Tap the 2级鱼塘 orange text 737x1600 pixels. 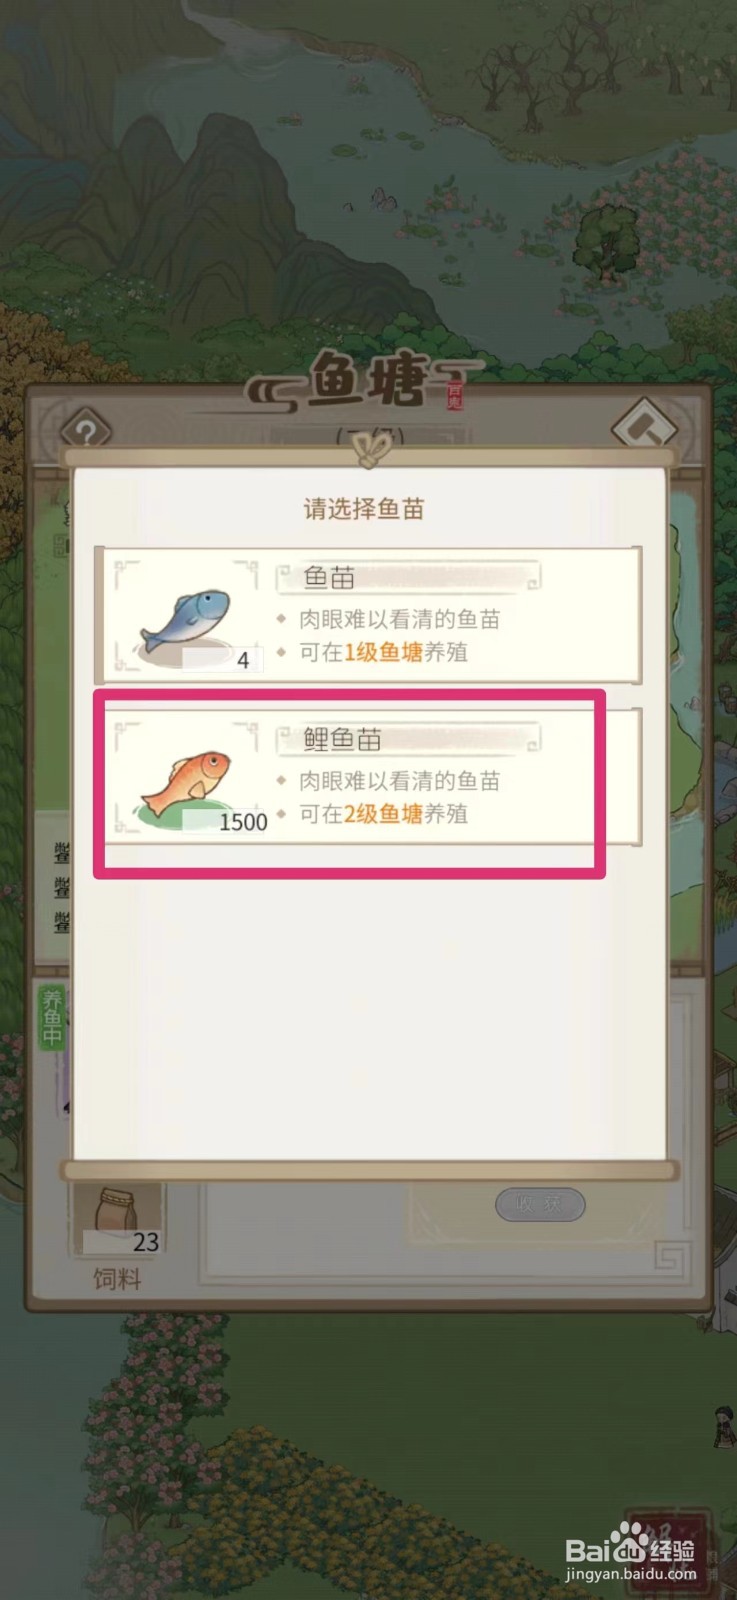click(384, 814)
